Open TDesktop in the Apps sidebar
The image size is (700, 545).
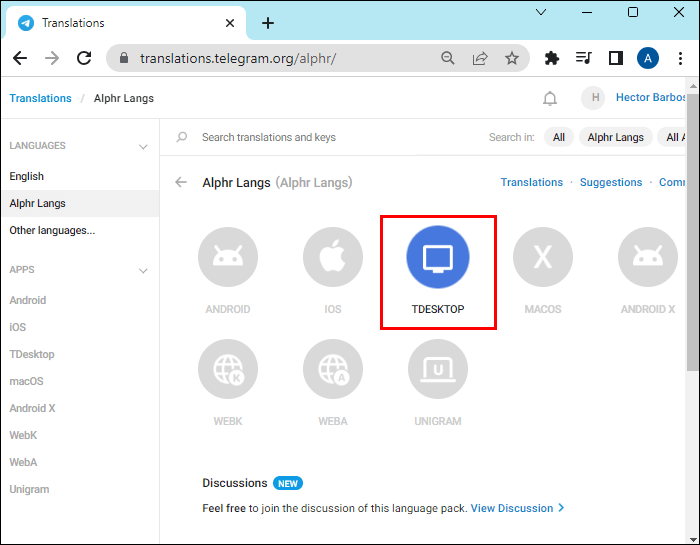coord(32,354)
